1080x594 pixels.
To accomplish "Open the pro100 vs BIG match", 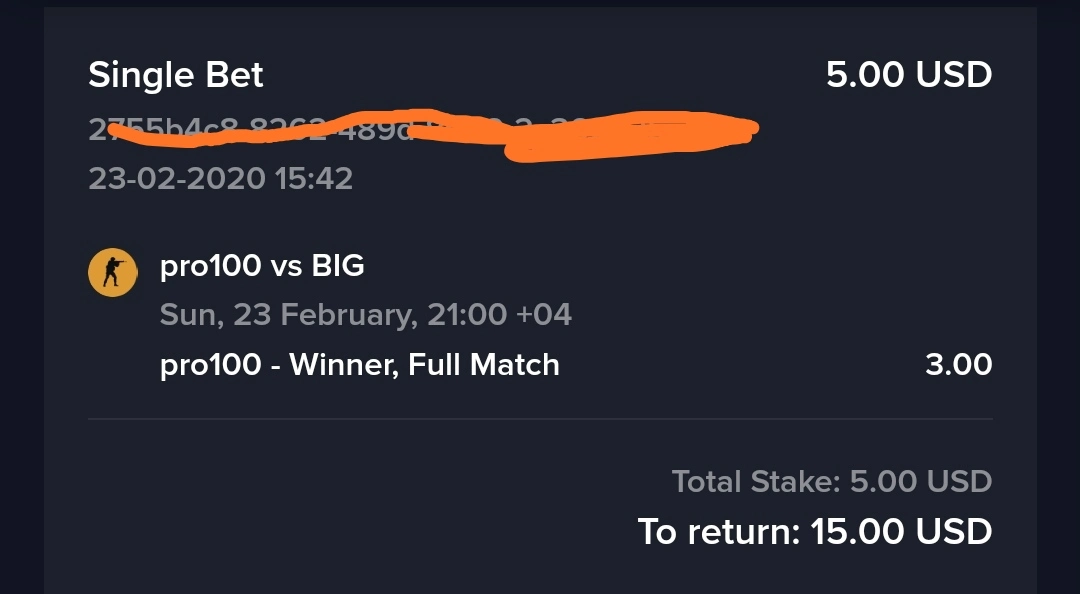I will coord(262,266).
